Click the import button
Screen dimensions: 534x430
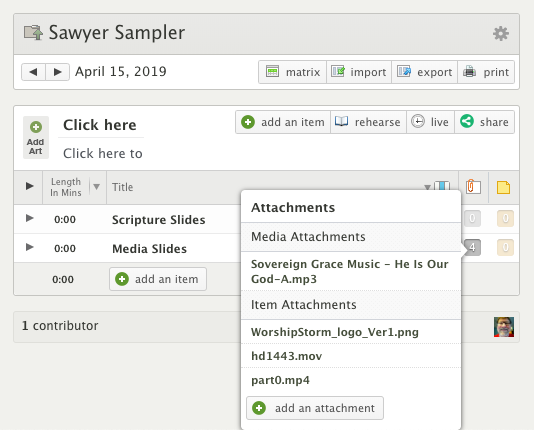pyautogui.click(x=359, y=72)
